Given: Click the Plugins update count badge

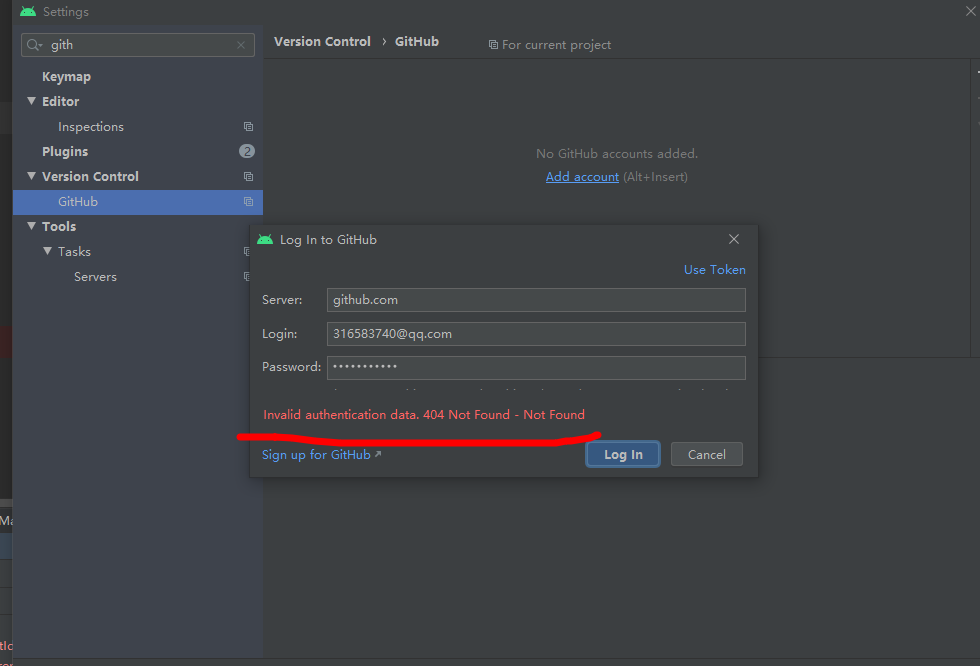Looking at the screenshot, I should 247,151.
